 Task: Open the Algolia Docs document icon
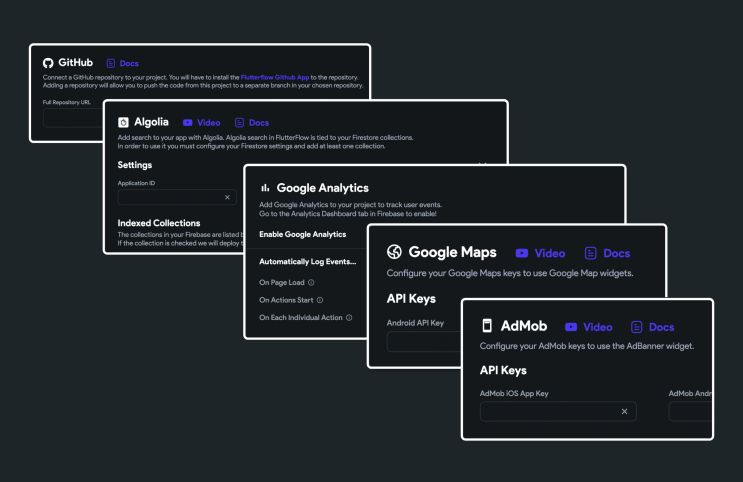click(x=239, y=123)
